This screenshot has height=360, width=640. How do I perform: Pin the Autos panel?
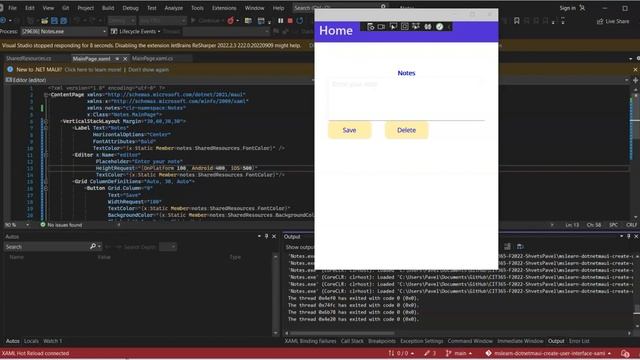click(267, 236)
